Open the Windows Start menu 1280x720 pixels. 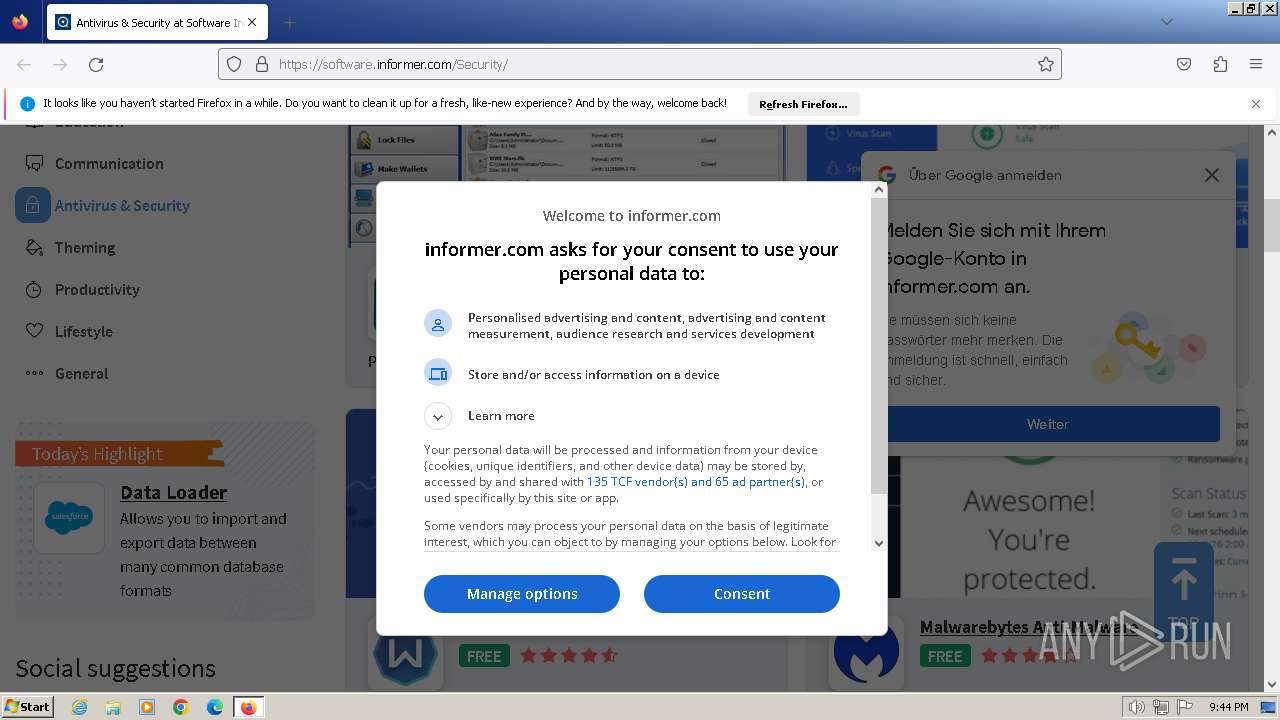coord(27,707)
